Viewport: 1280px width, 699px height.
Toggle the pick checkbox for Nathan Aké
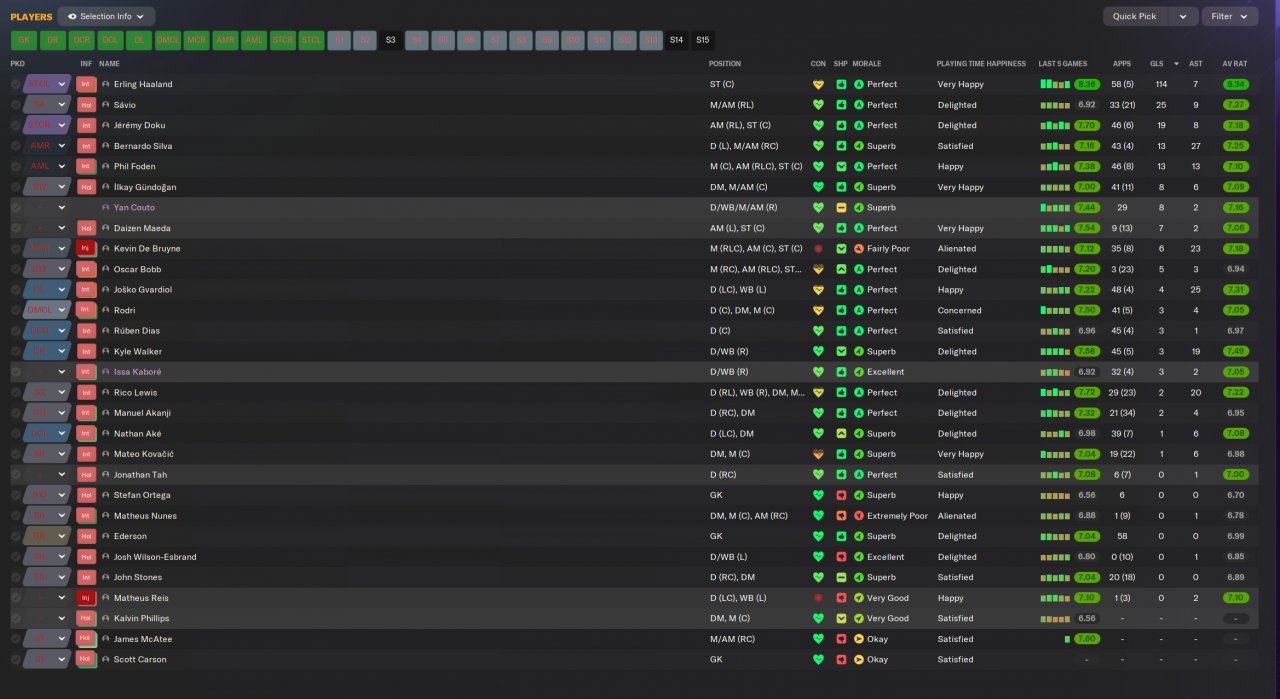(x=16, y=434)
